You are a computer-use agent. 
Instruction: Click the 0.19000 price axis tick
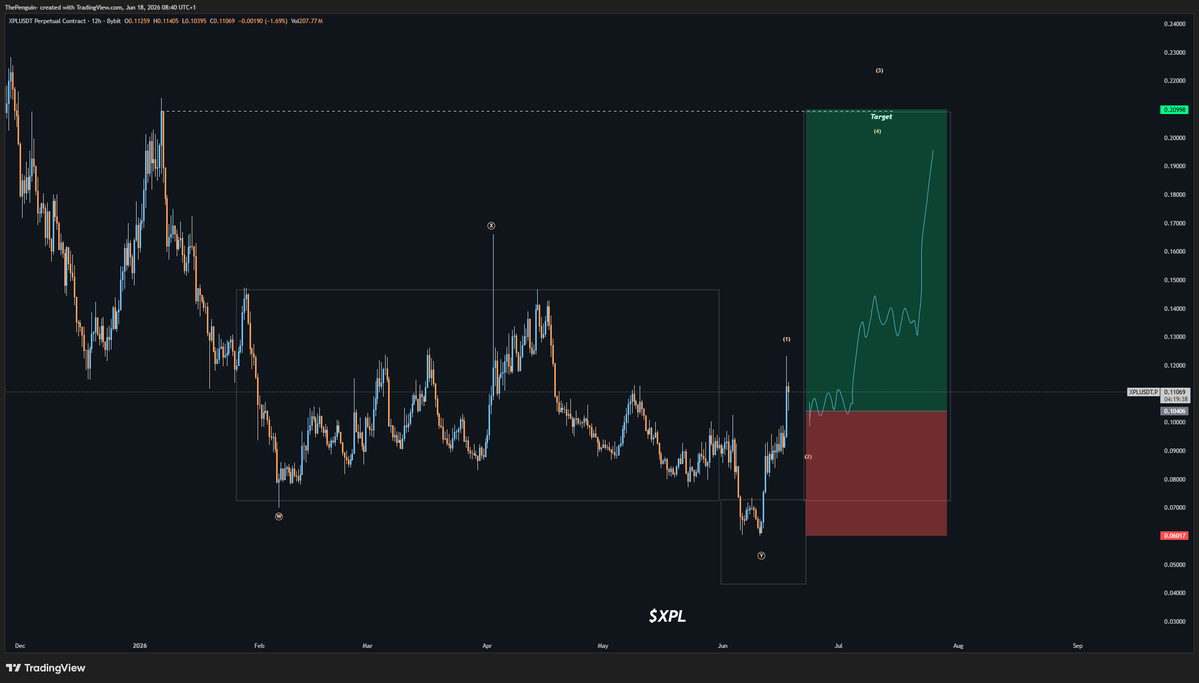pos(1175,167)
